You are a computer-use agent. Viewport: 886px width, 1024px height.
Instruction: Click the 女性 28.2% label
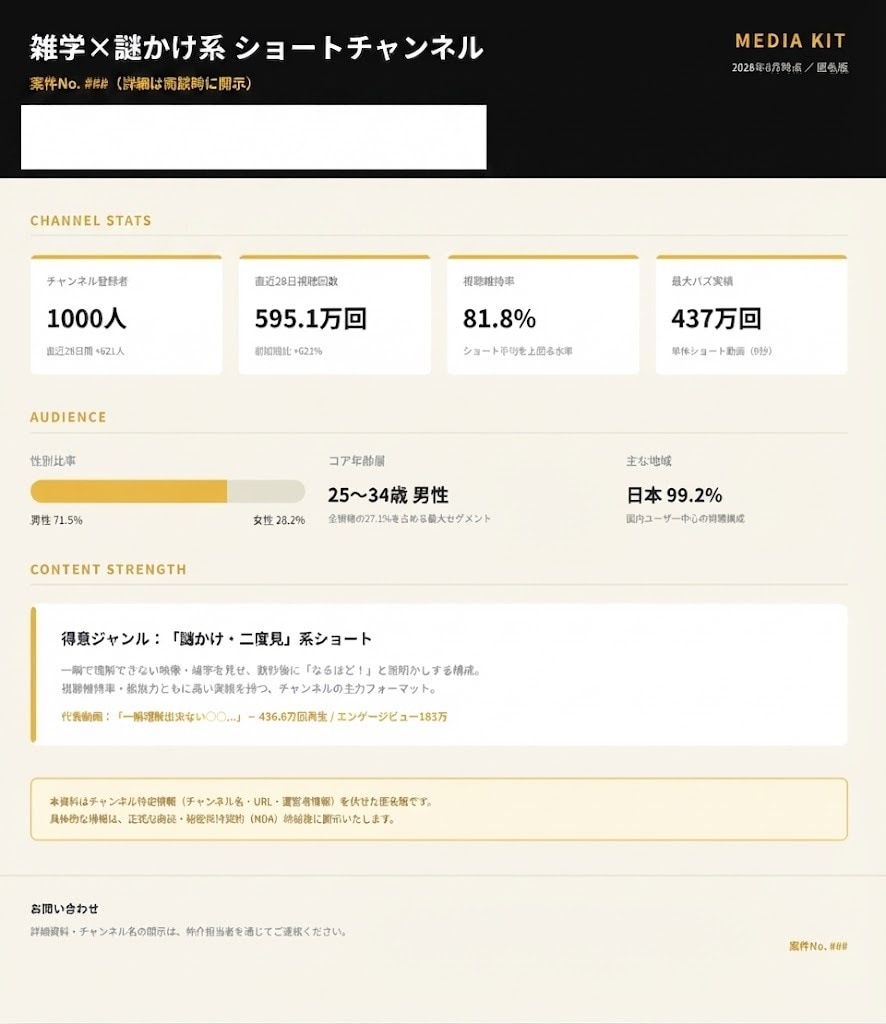(x=279, y=520)
